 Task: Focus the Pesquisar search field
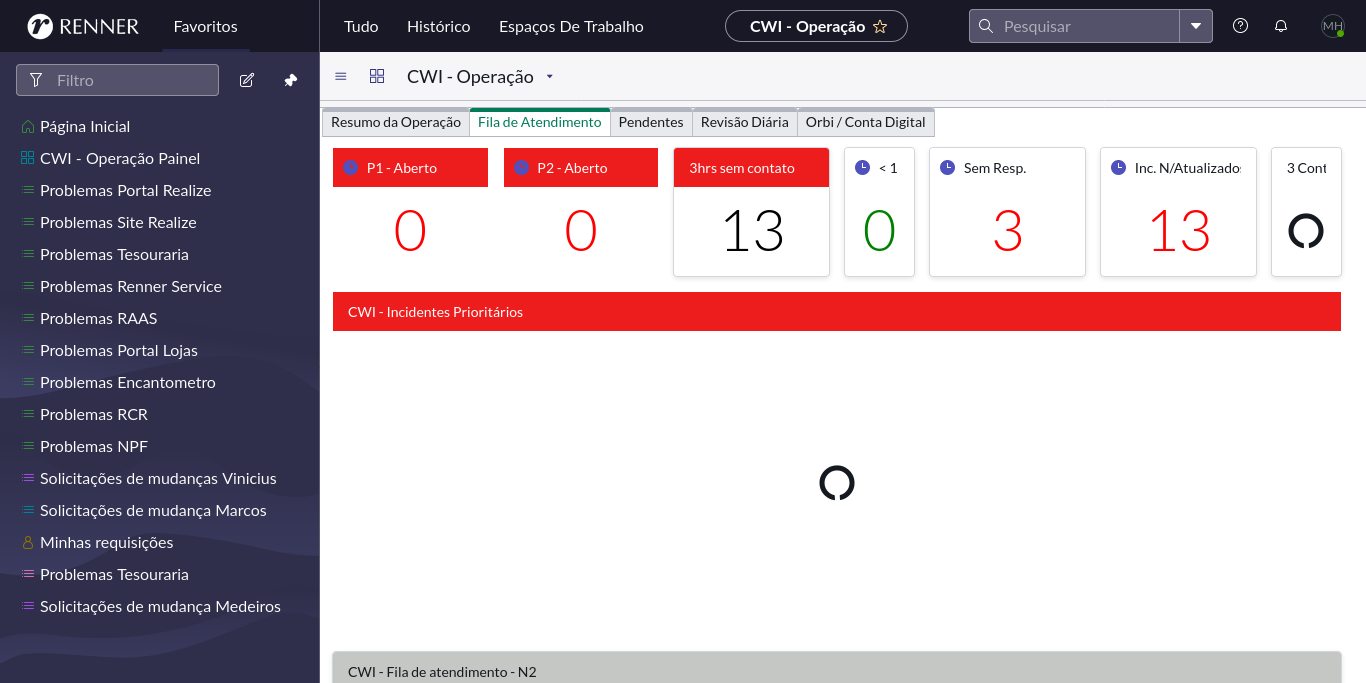click(1075, 26)
